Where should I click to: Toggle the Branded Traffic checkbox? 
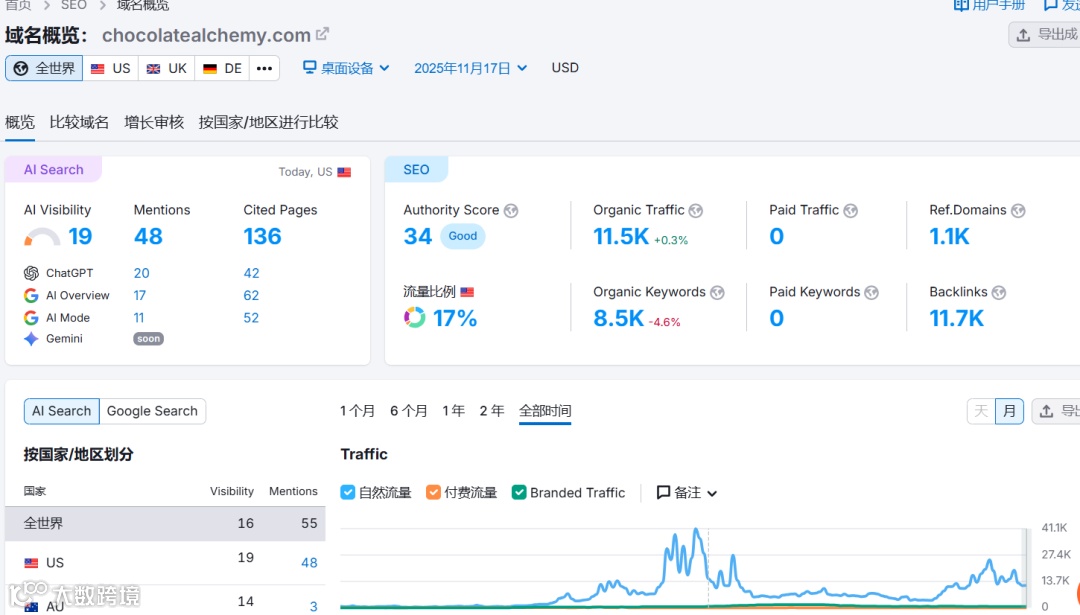tap(519, 492)
